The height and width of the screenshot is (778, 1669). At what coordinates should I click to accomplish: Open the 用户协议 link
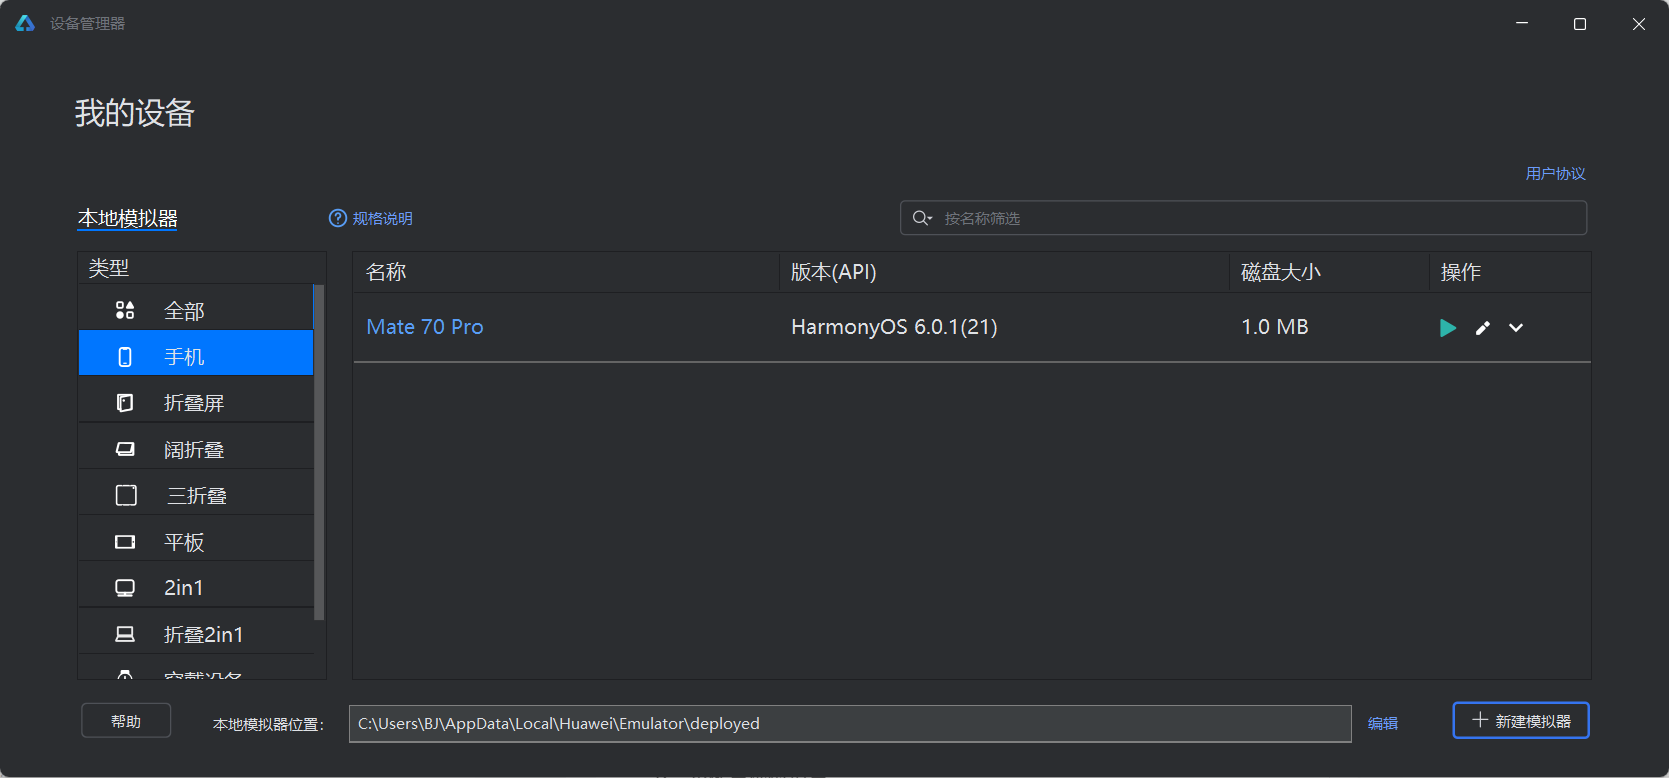1555,173
